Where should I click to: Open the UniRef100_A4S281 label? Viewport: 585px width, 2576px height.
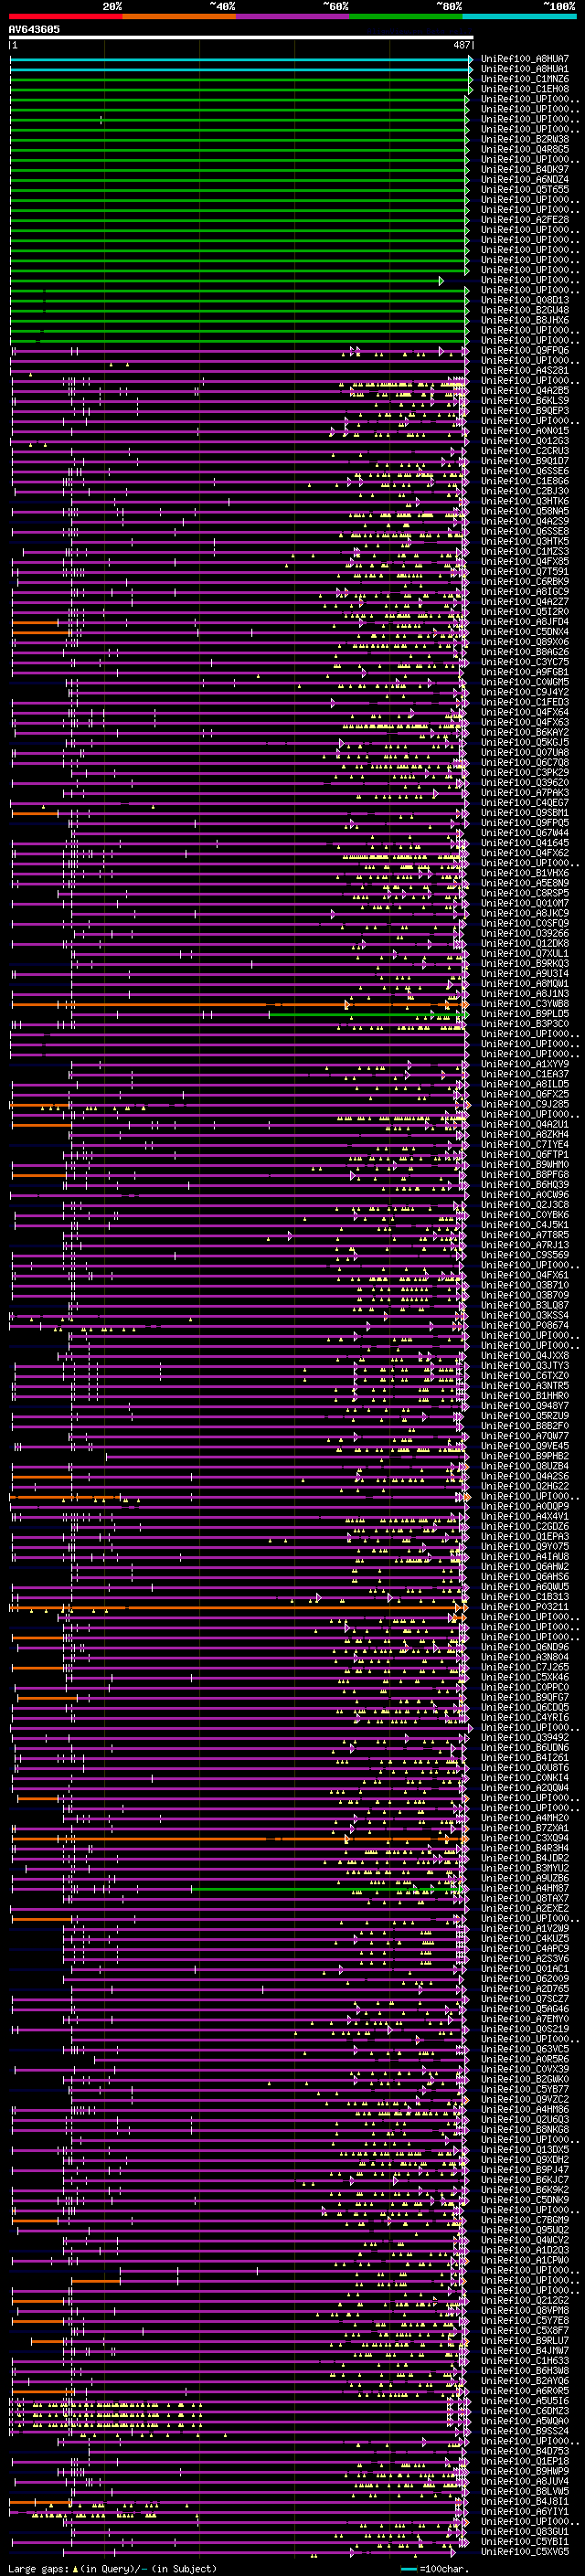click(x=525, y=371)
